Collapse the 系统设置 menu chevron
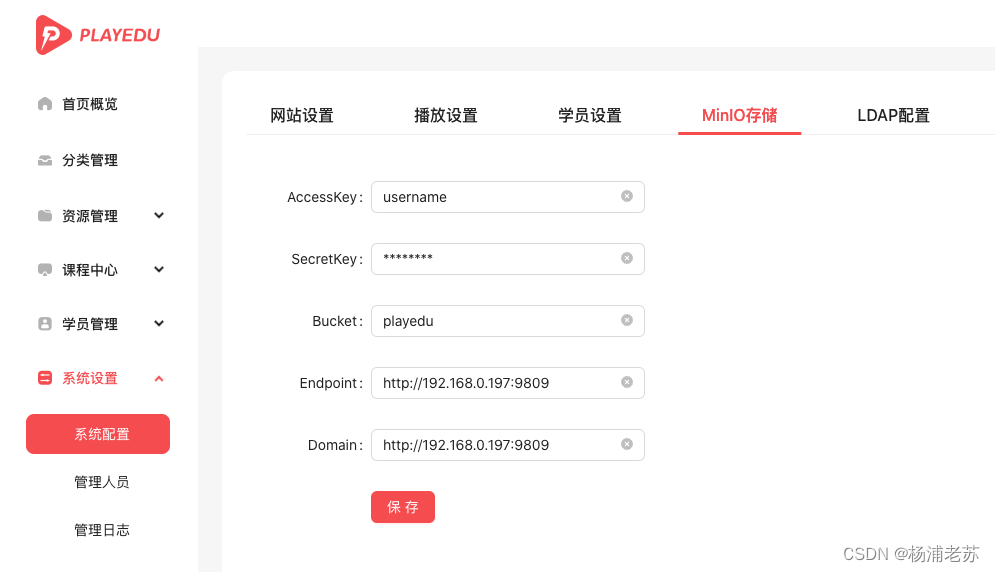 coord(159,378)
